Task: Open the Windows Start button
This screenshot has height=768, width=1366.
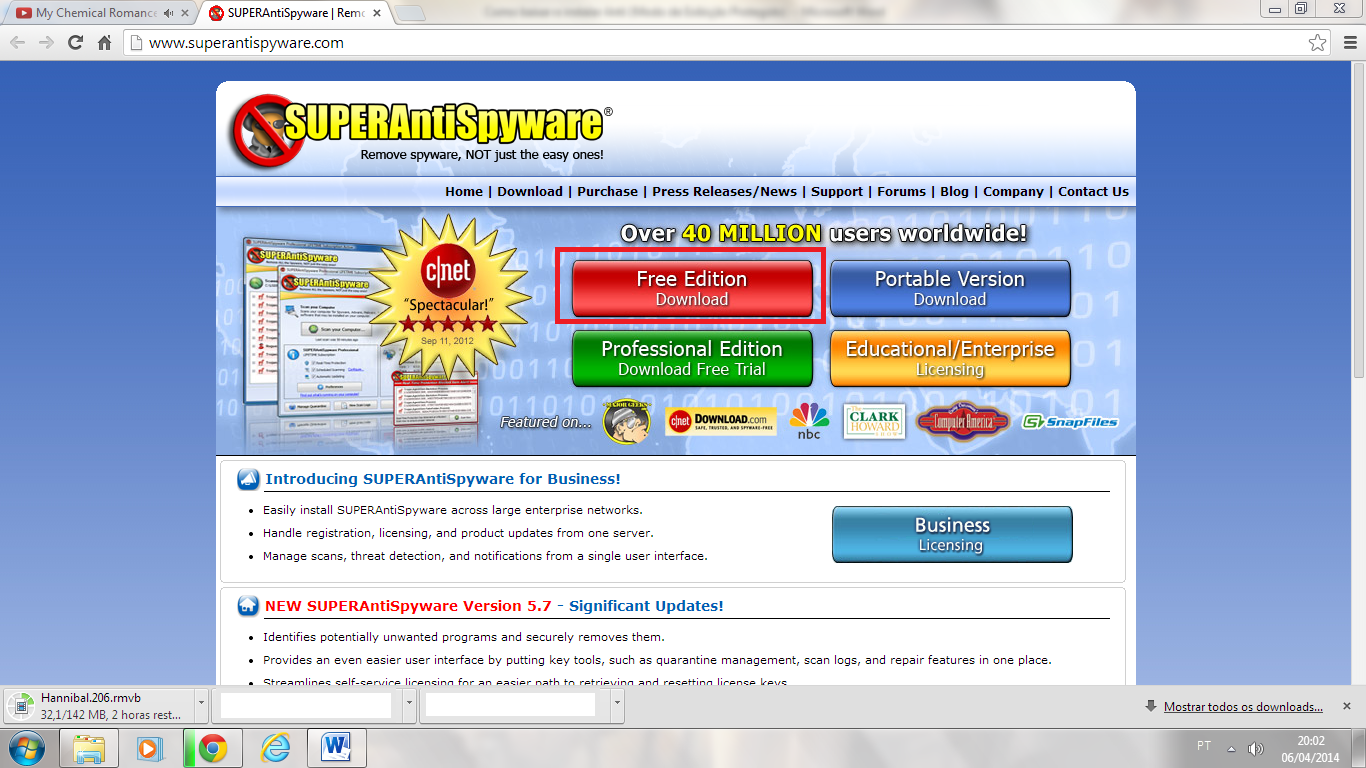Action: (x=26, y=747)
